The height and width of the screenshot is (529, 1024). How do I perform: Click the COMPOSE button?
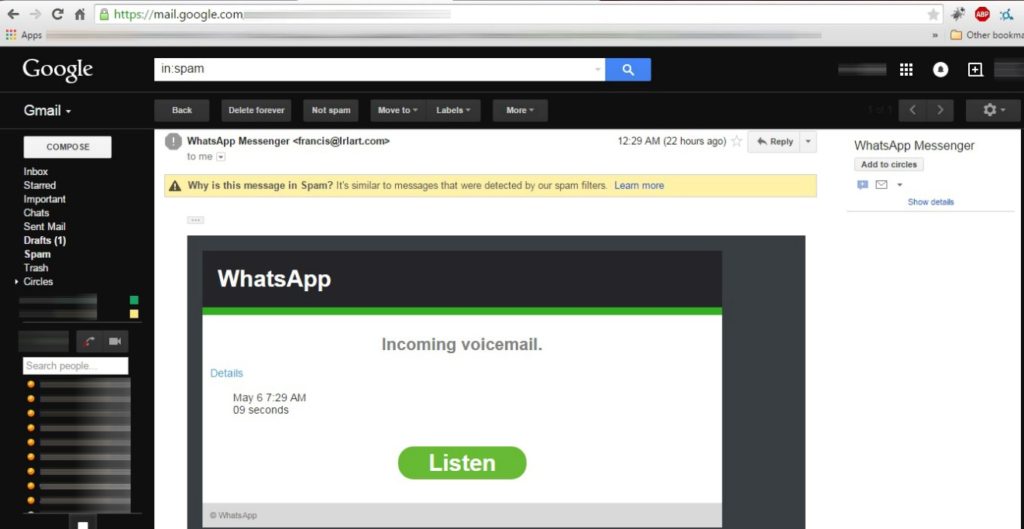[67, 147]
